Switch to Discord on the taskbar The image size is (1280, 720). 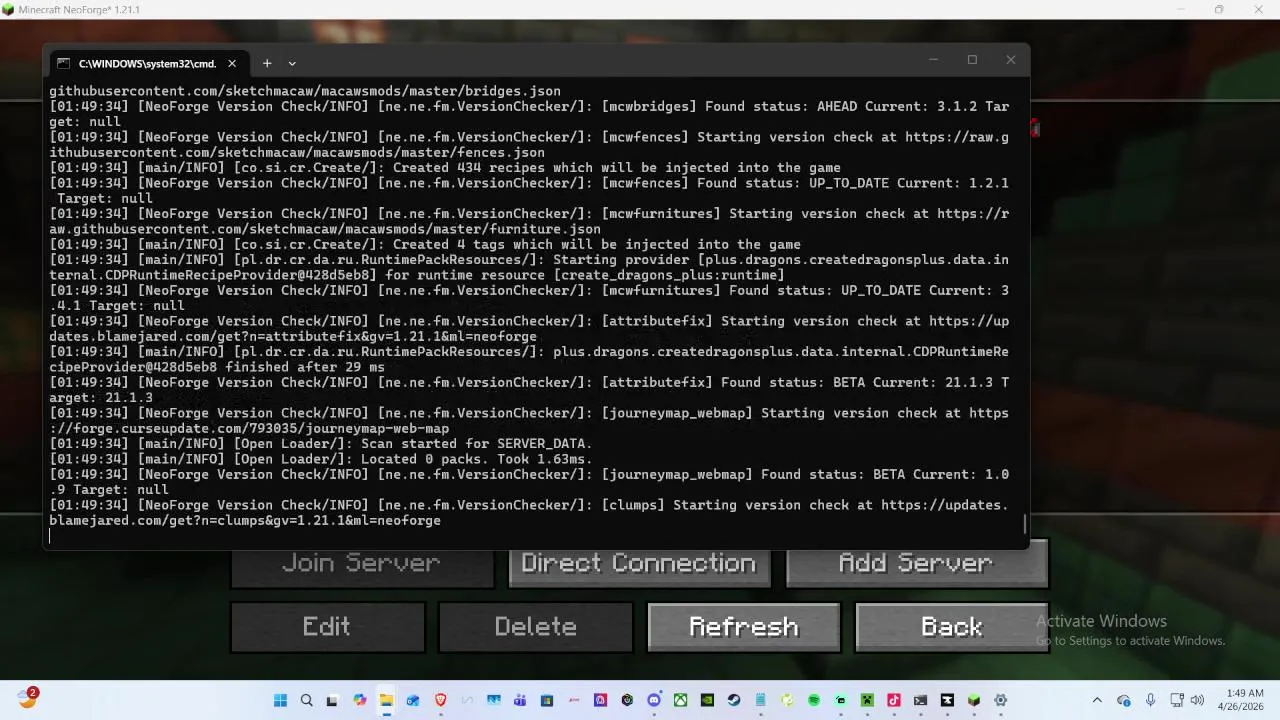pos(654,700)
